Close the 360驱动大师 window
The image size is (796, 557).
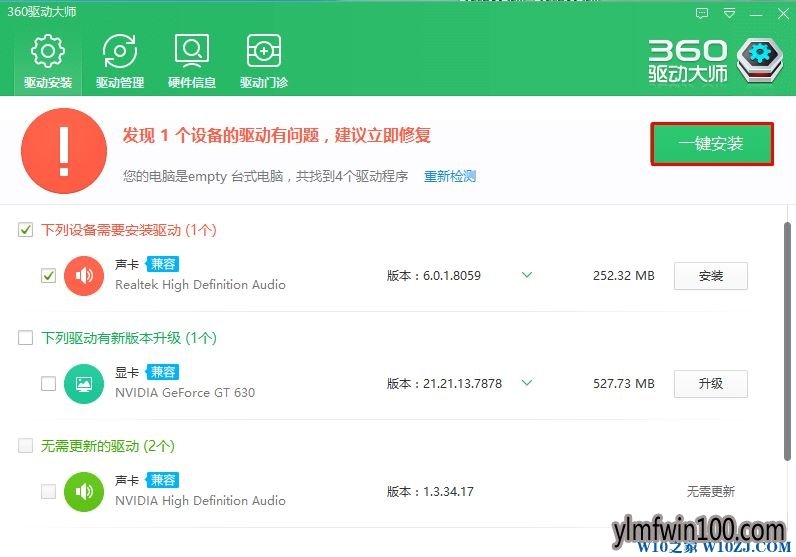783,14
